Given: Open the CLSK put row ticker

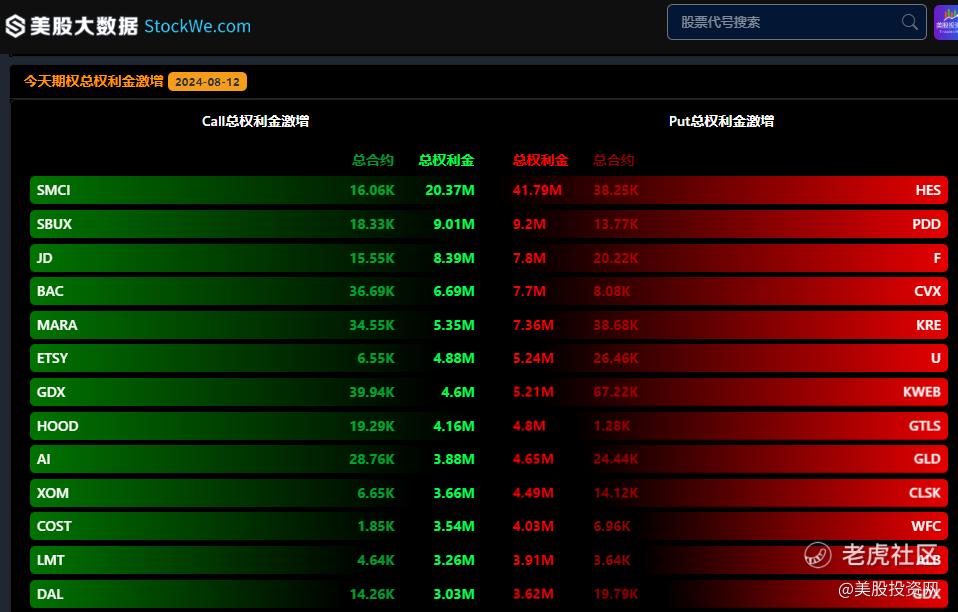Looking at the screenshot, I should tap(924, 493).
